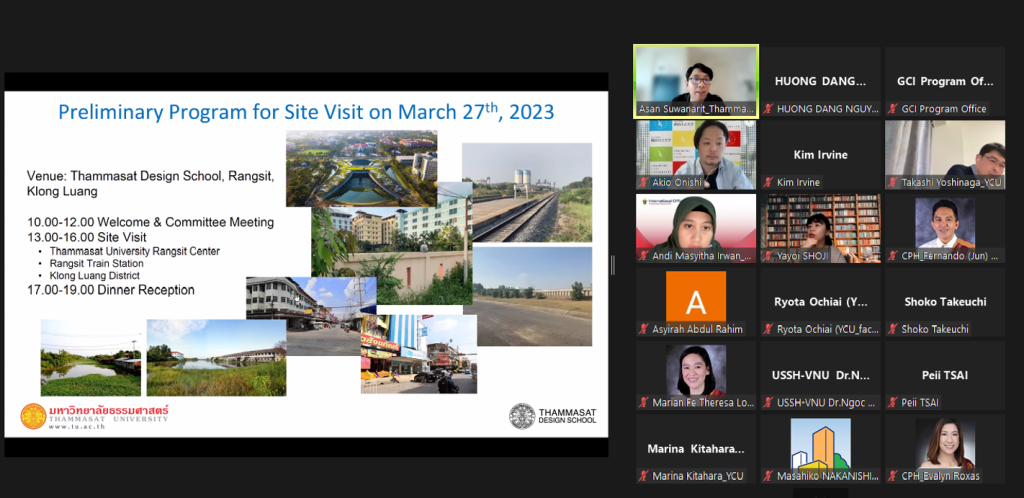Screen dimensions: 1024x498
Task: Expand the gallery page arrow at bottom
Action: pos(820,493)
